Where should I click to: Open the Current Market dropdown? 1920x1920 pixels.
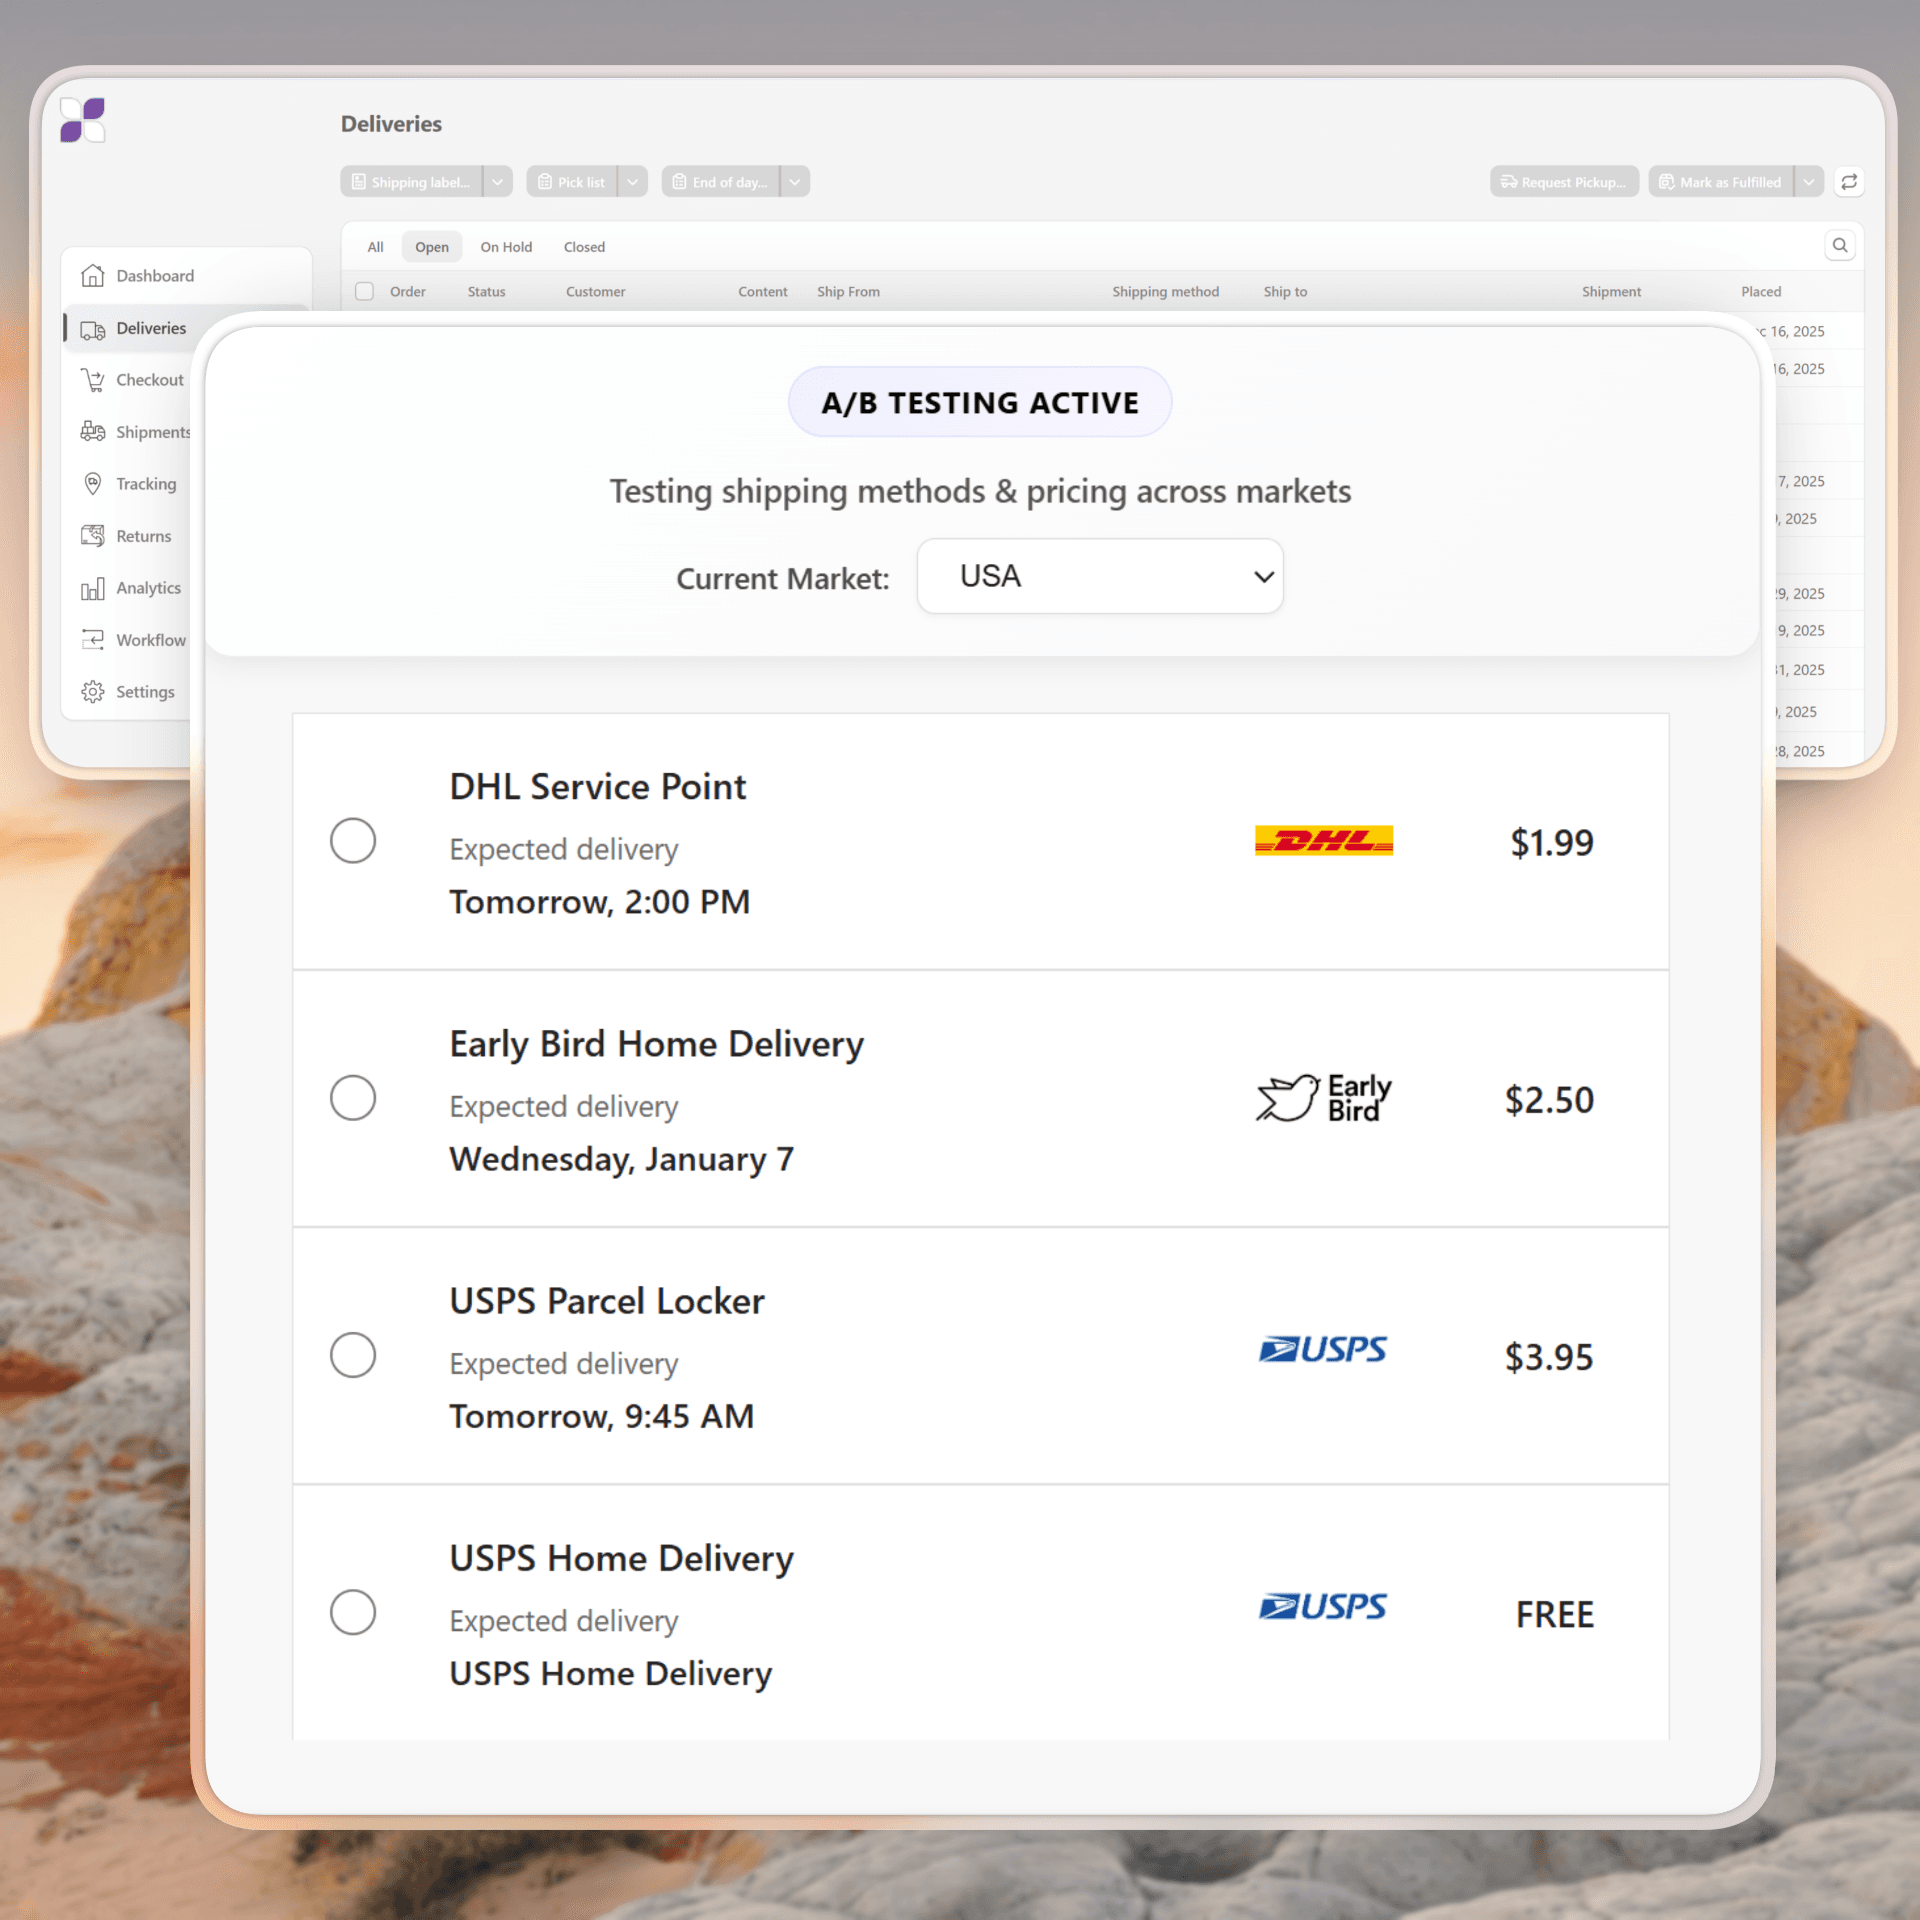(x=1098, y=576)
